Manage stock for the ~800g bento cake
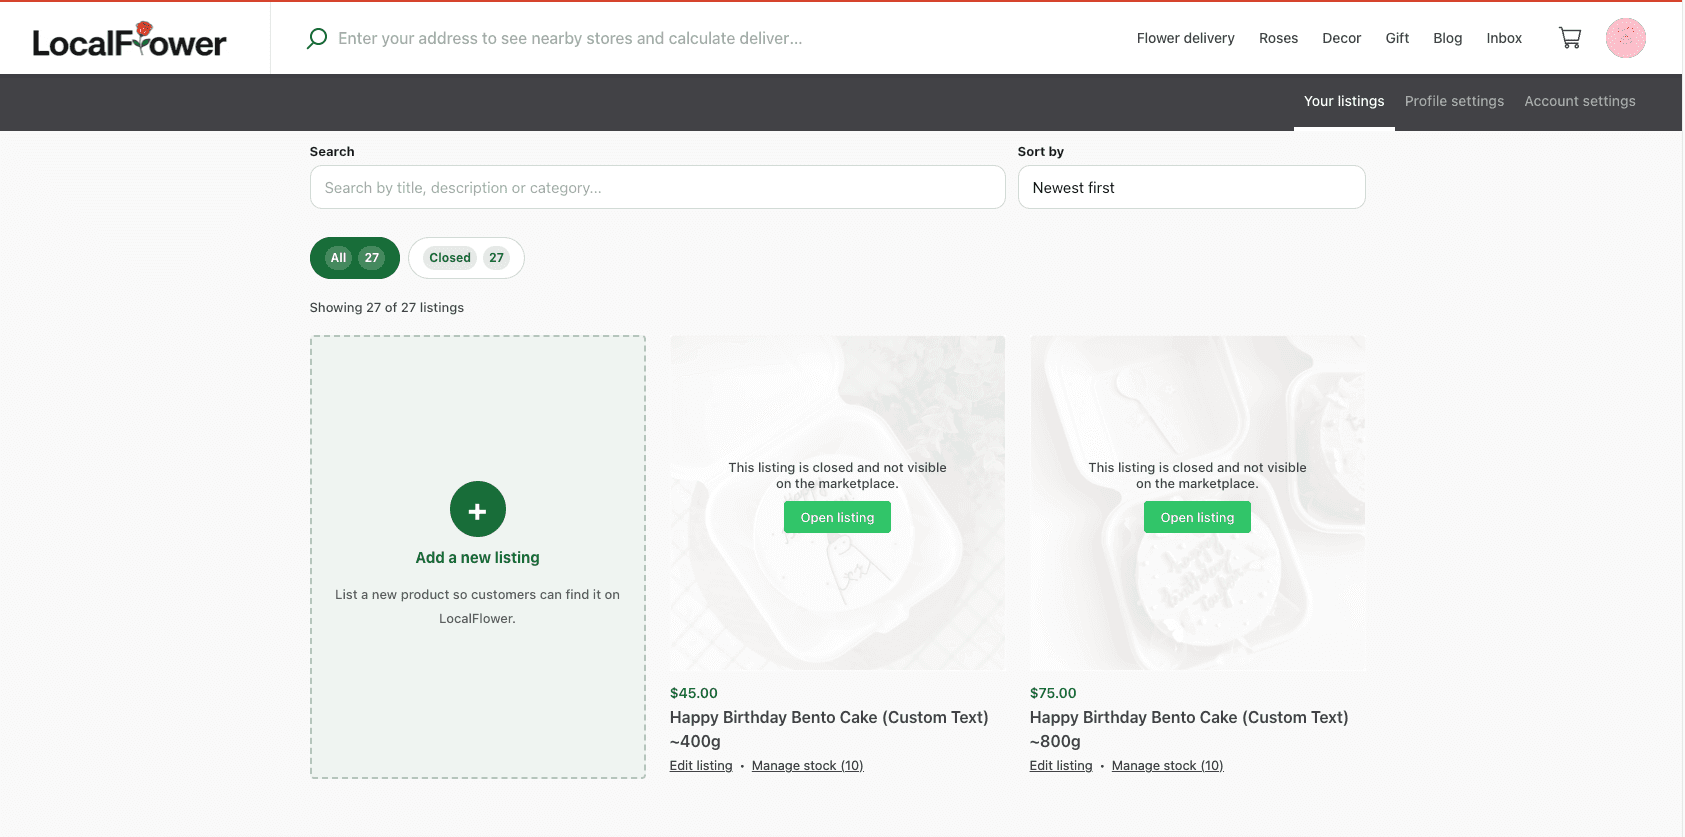This screenshot has width=1685, height=837. pyautogui.click(x=1167, y=766)
